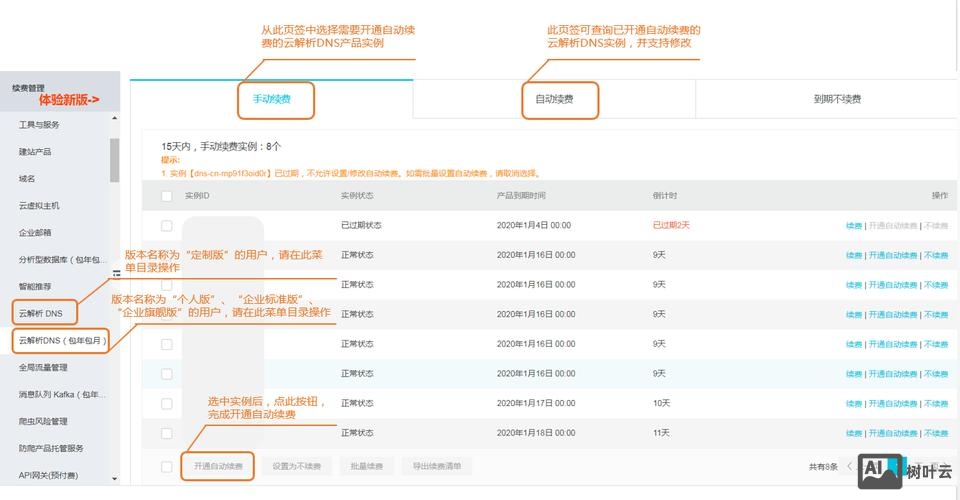Image resolution: width=960 pixels, height=500 pixels.
Task: Click the 已过期状态 status cell
Action: [361, 225]
